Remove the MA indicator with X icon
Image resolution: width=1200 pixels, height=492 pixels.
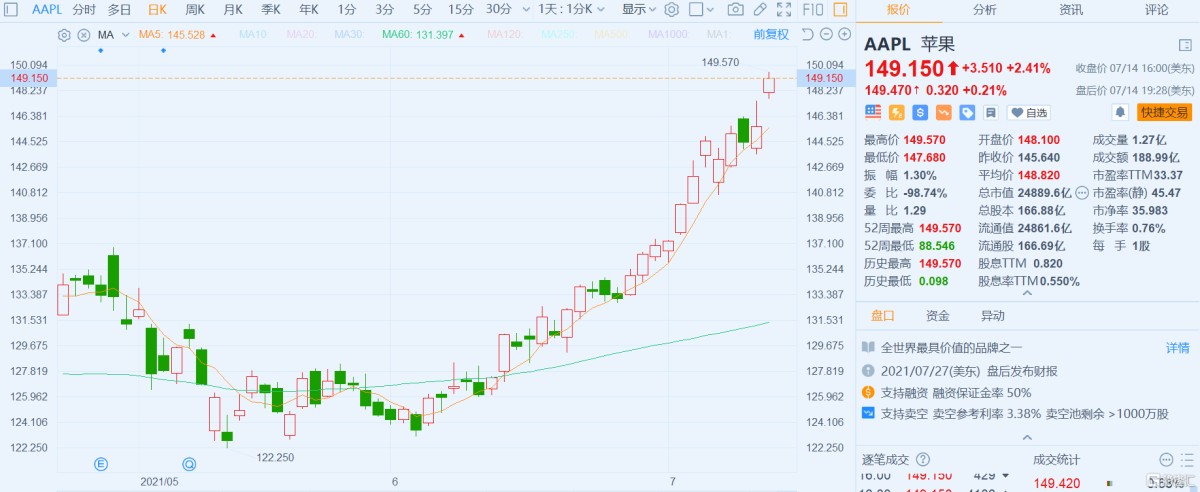(x=83, y=35)
